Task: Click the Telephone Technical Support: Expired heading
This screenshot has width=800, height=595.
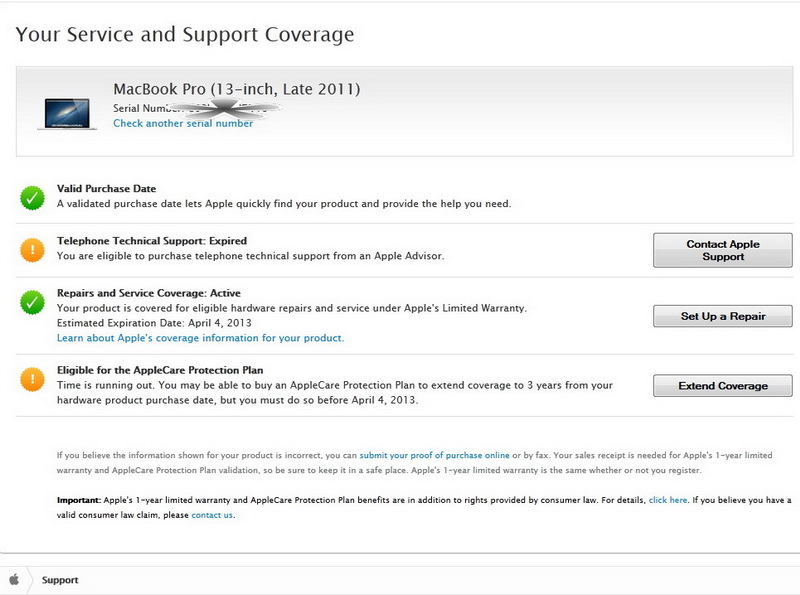Action: [x=152, y=241]
